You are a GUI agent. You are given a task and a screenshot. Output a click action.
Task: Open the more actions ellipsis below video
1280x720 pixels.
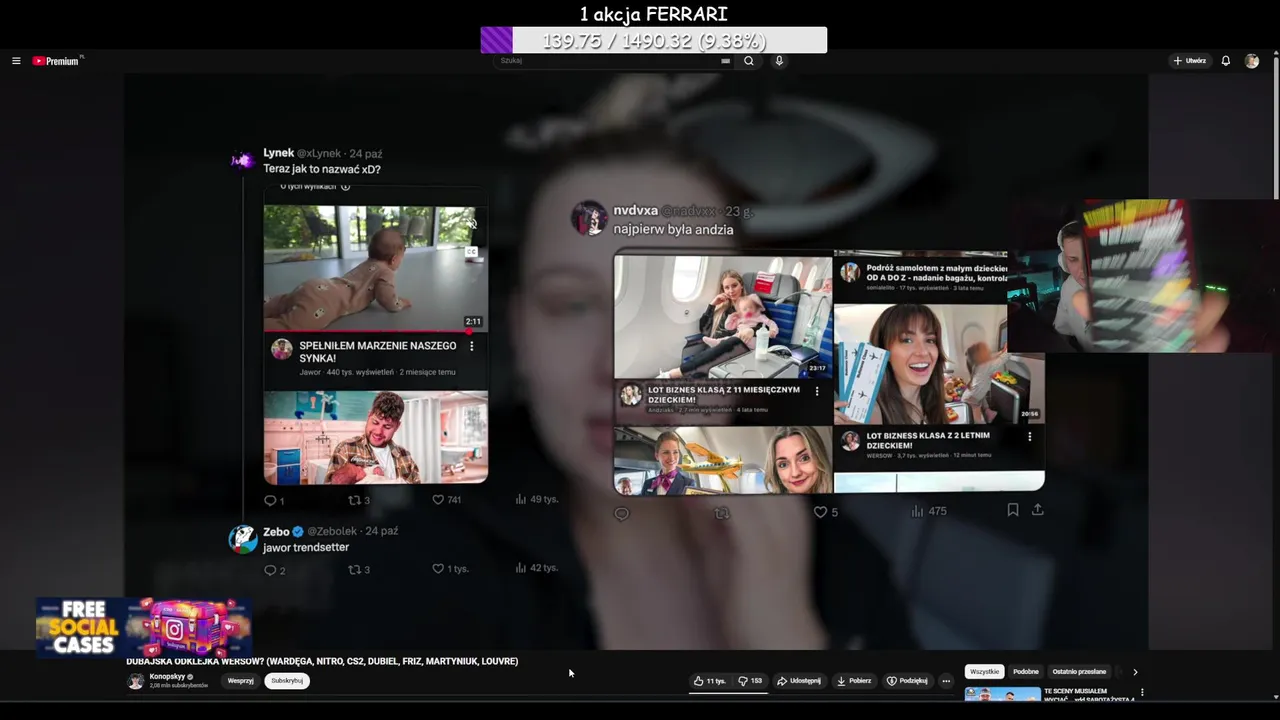coord(946,681)
